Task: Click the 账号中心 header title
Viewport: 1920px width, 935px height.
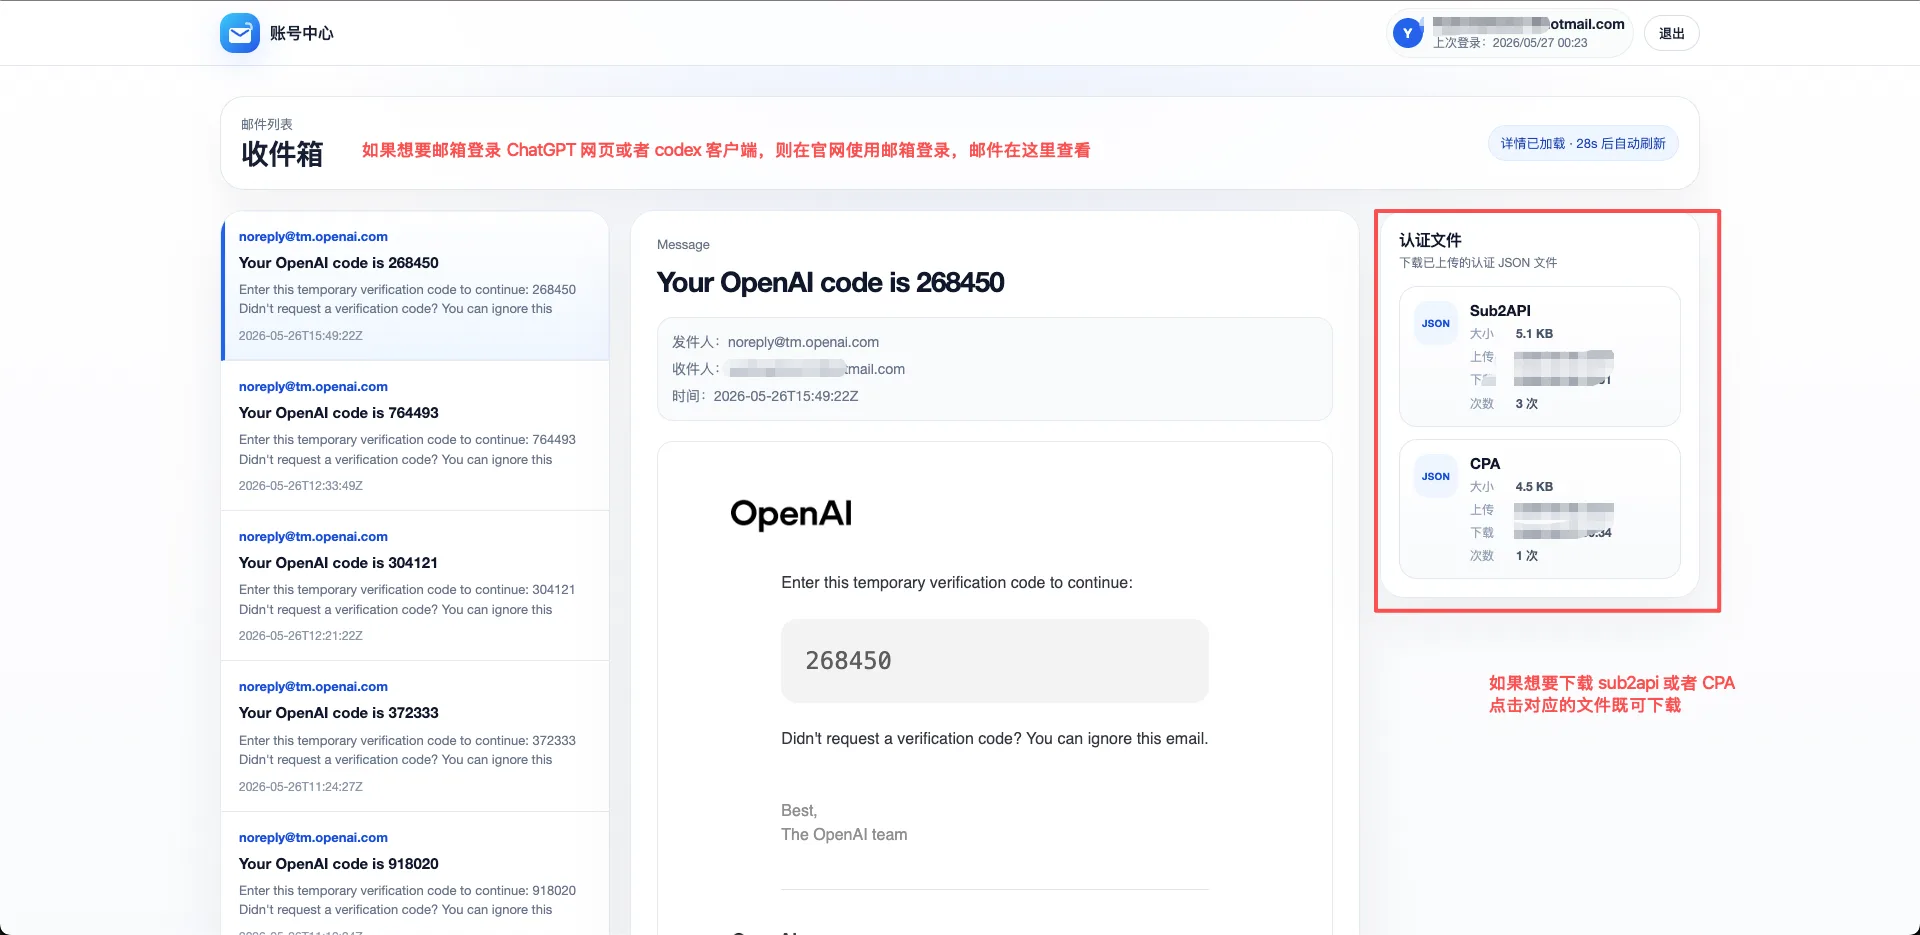Action: [x=302, y=33]
